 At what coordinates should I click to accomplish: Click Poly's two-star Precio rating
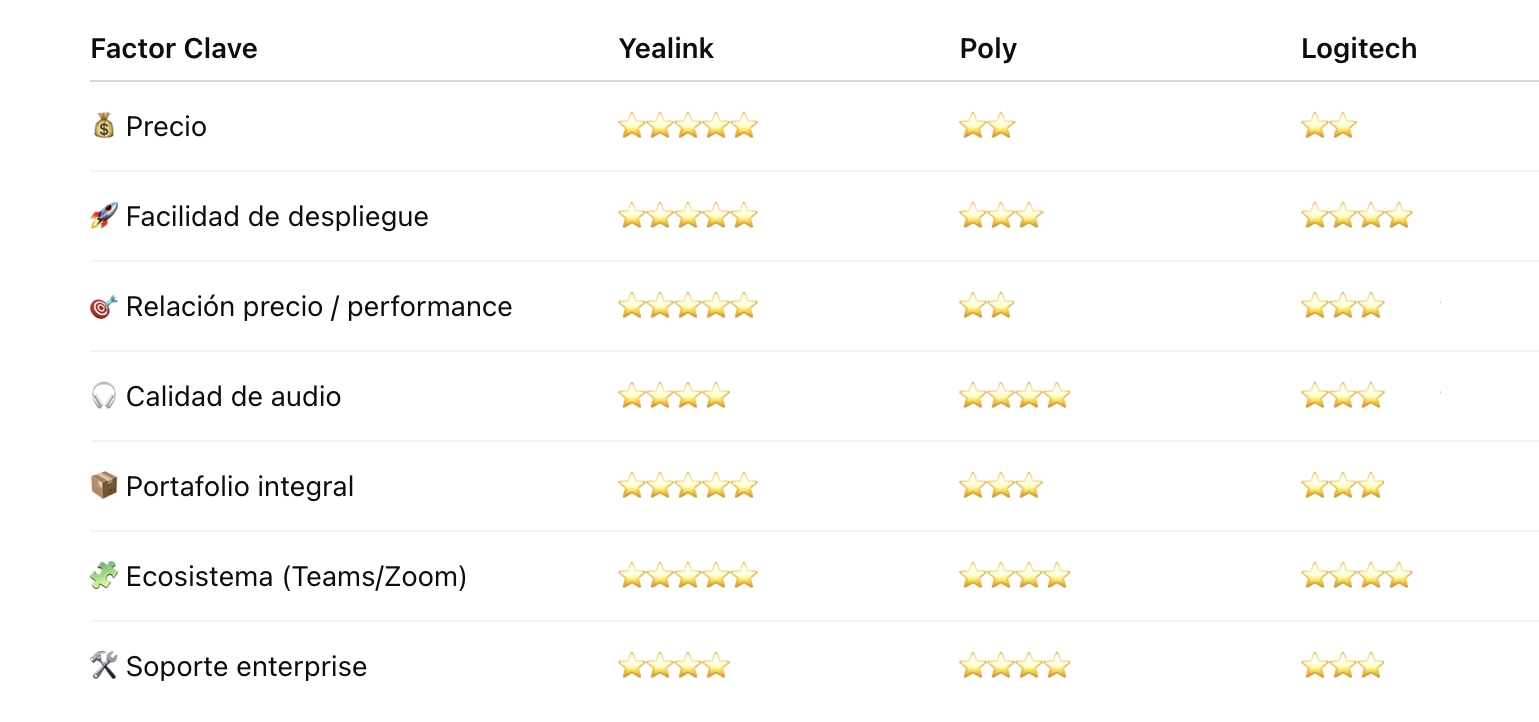pos(987,126)
